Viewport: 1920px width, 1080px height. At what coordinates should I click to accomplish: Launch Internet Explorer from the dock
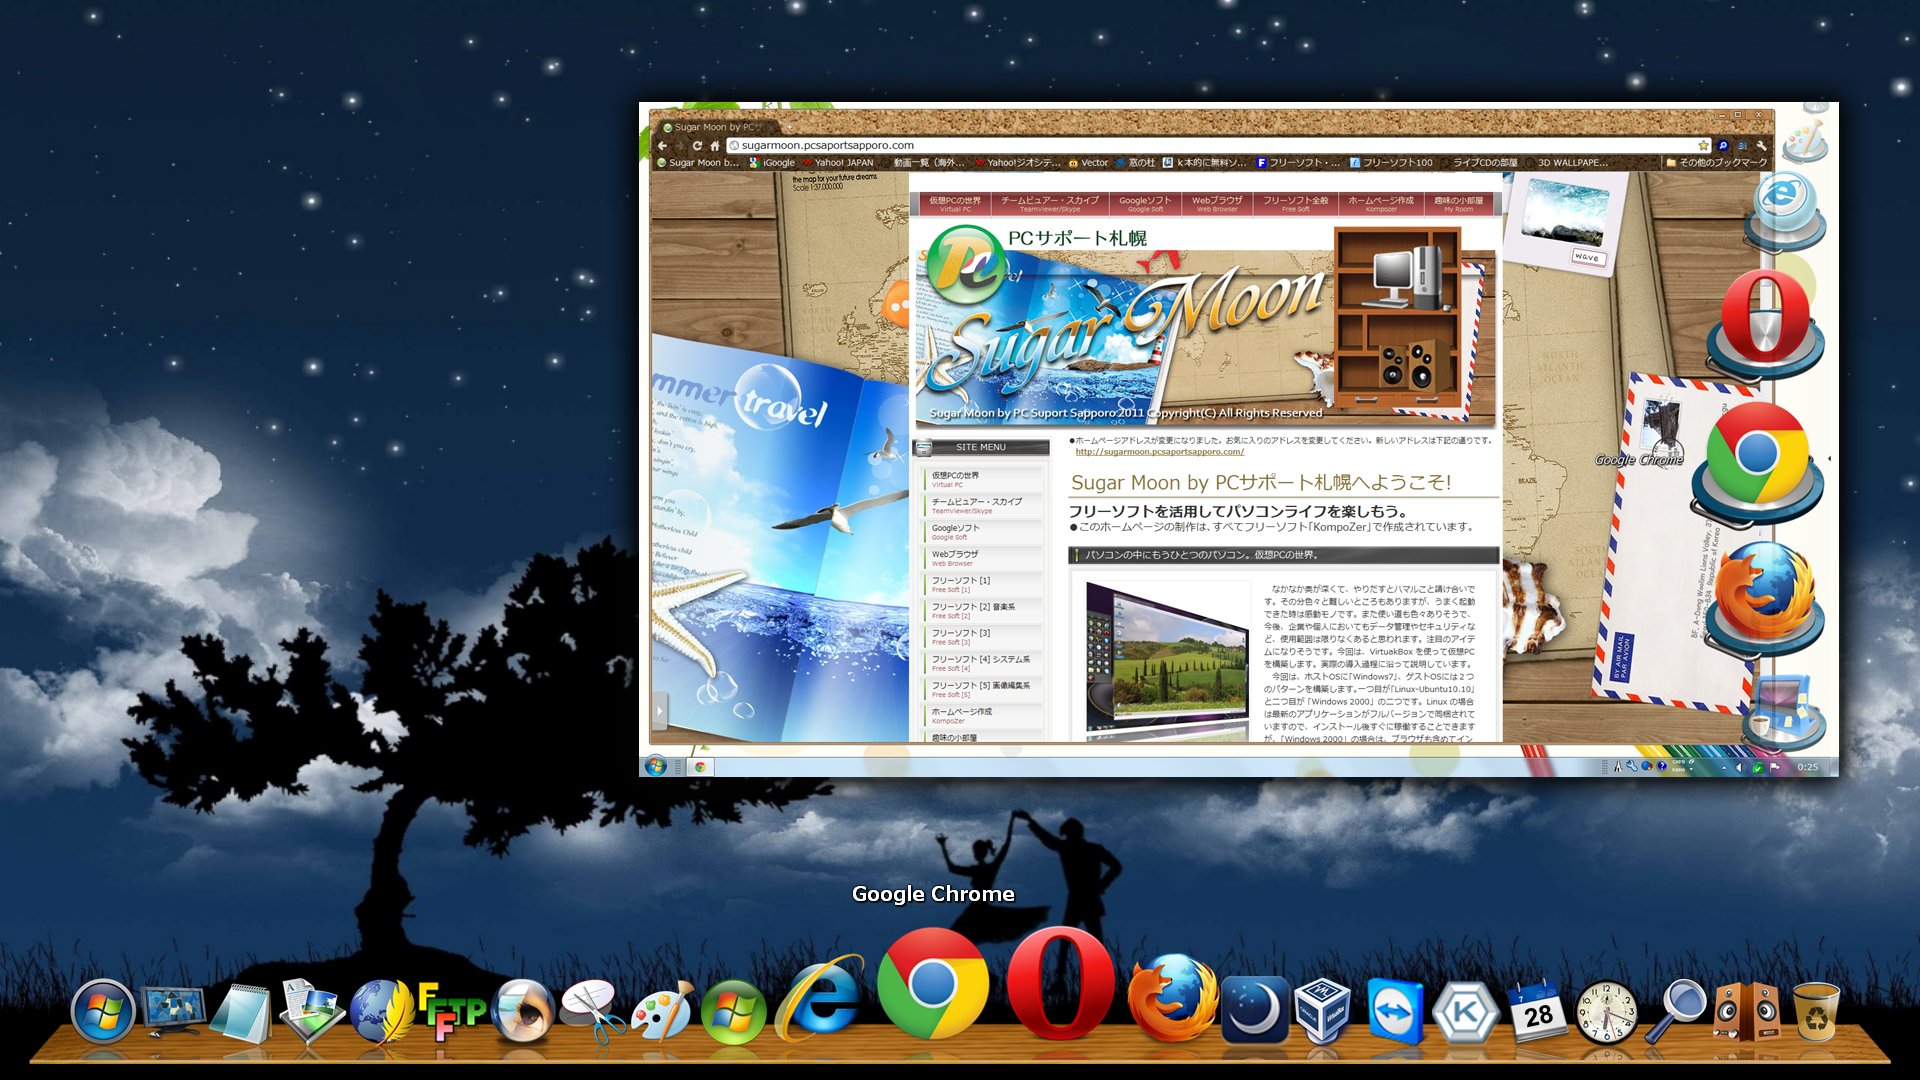click(x=820, y=998)
